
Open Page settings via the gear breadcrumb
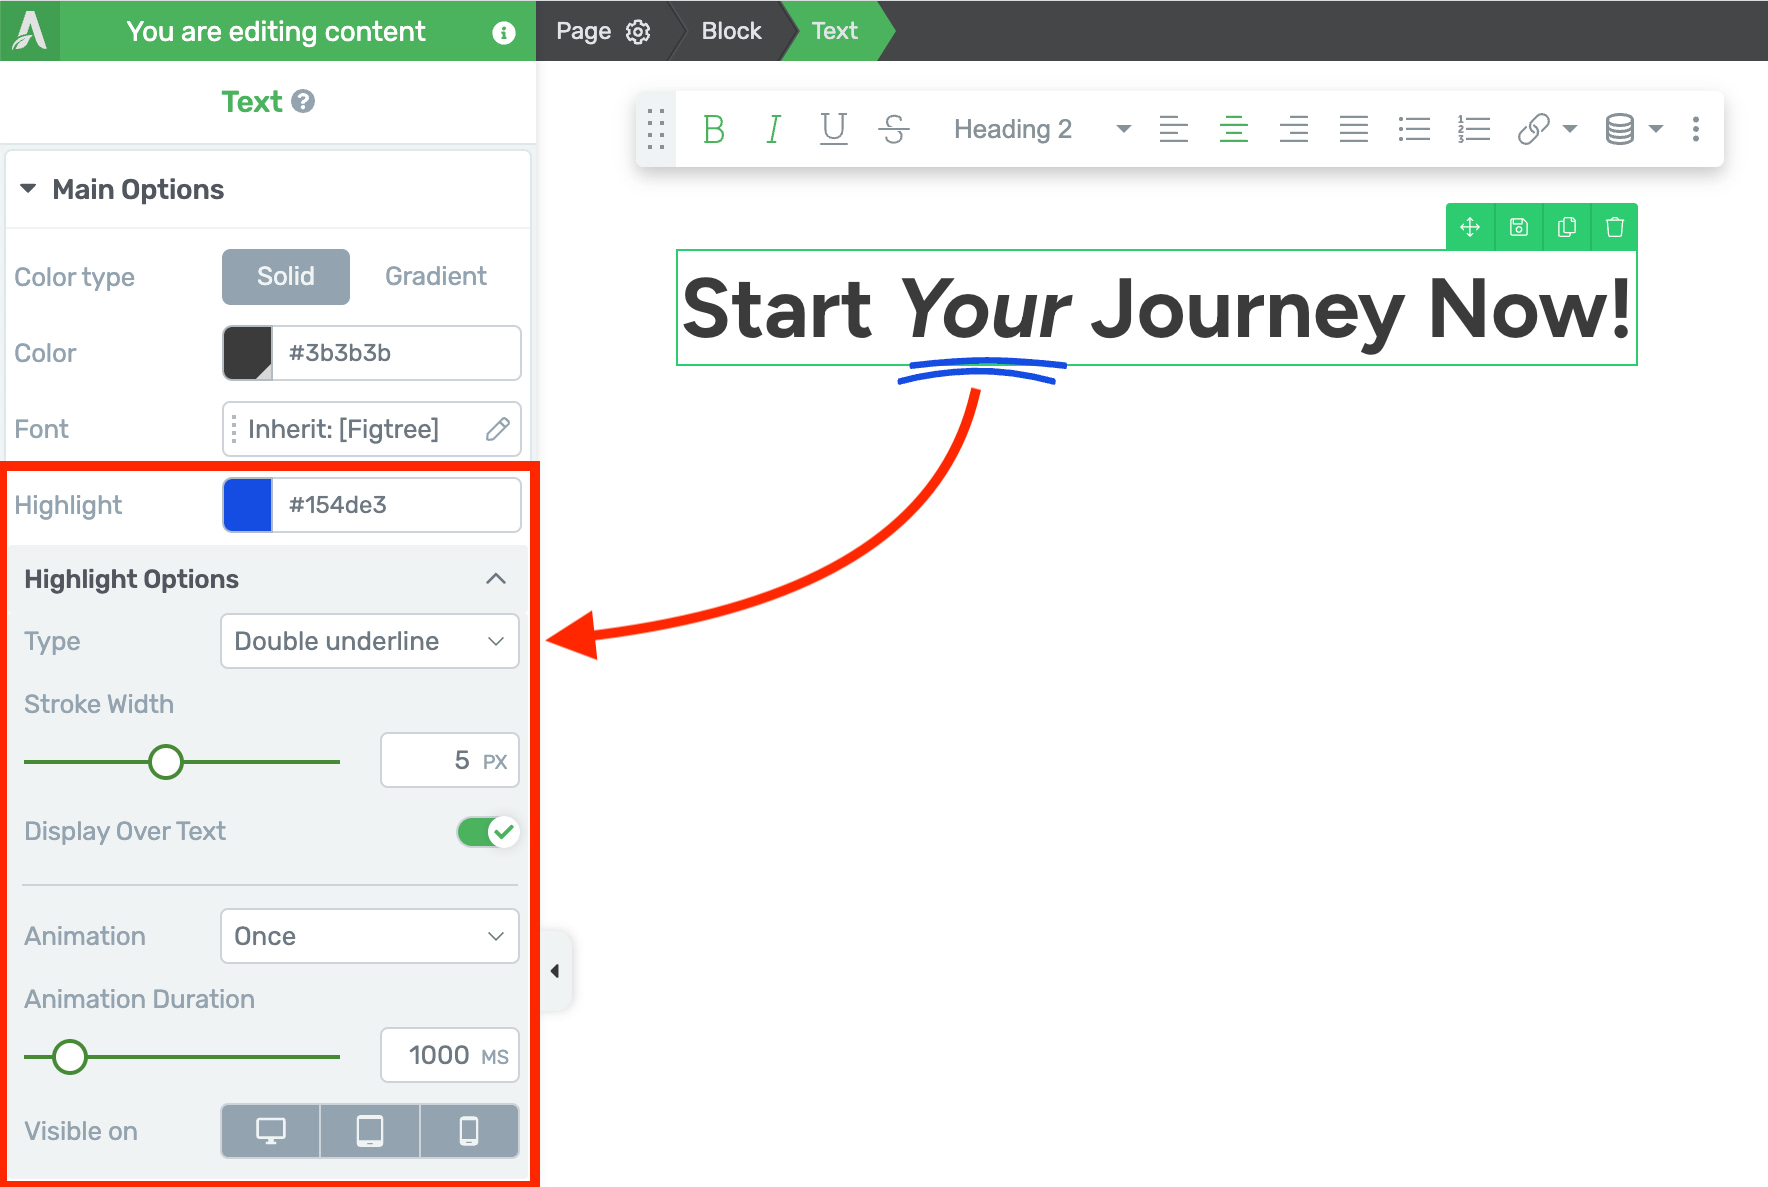639,31
